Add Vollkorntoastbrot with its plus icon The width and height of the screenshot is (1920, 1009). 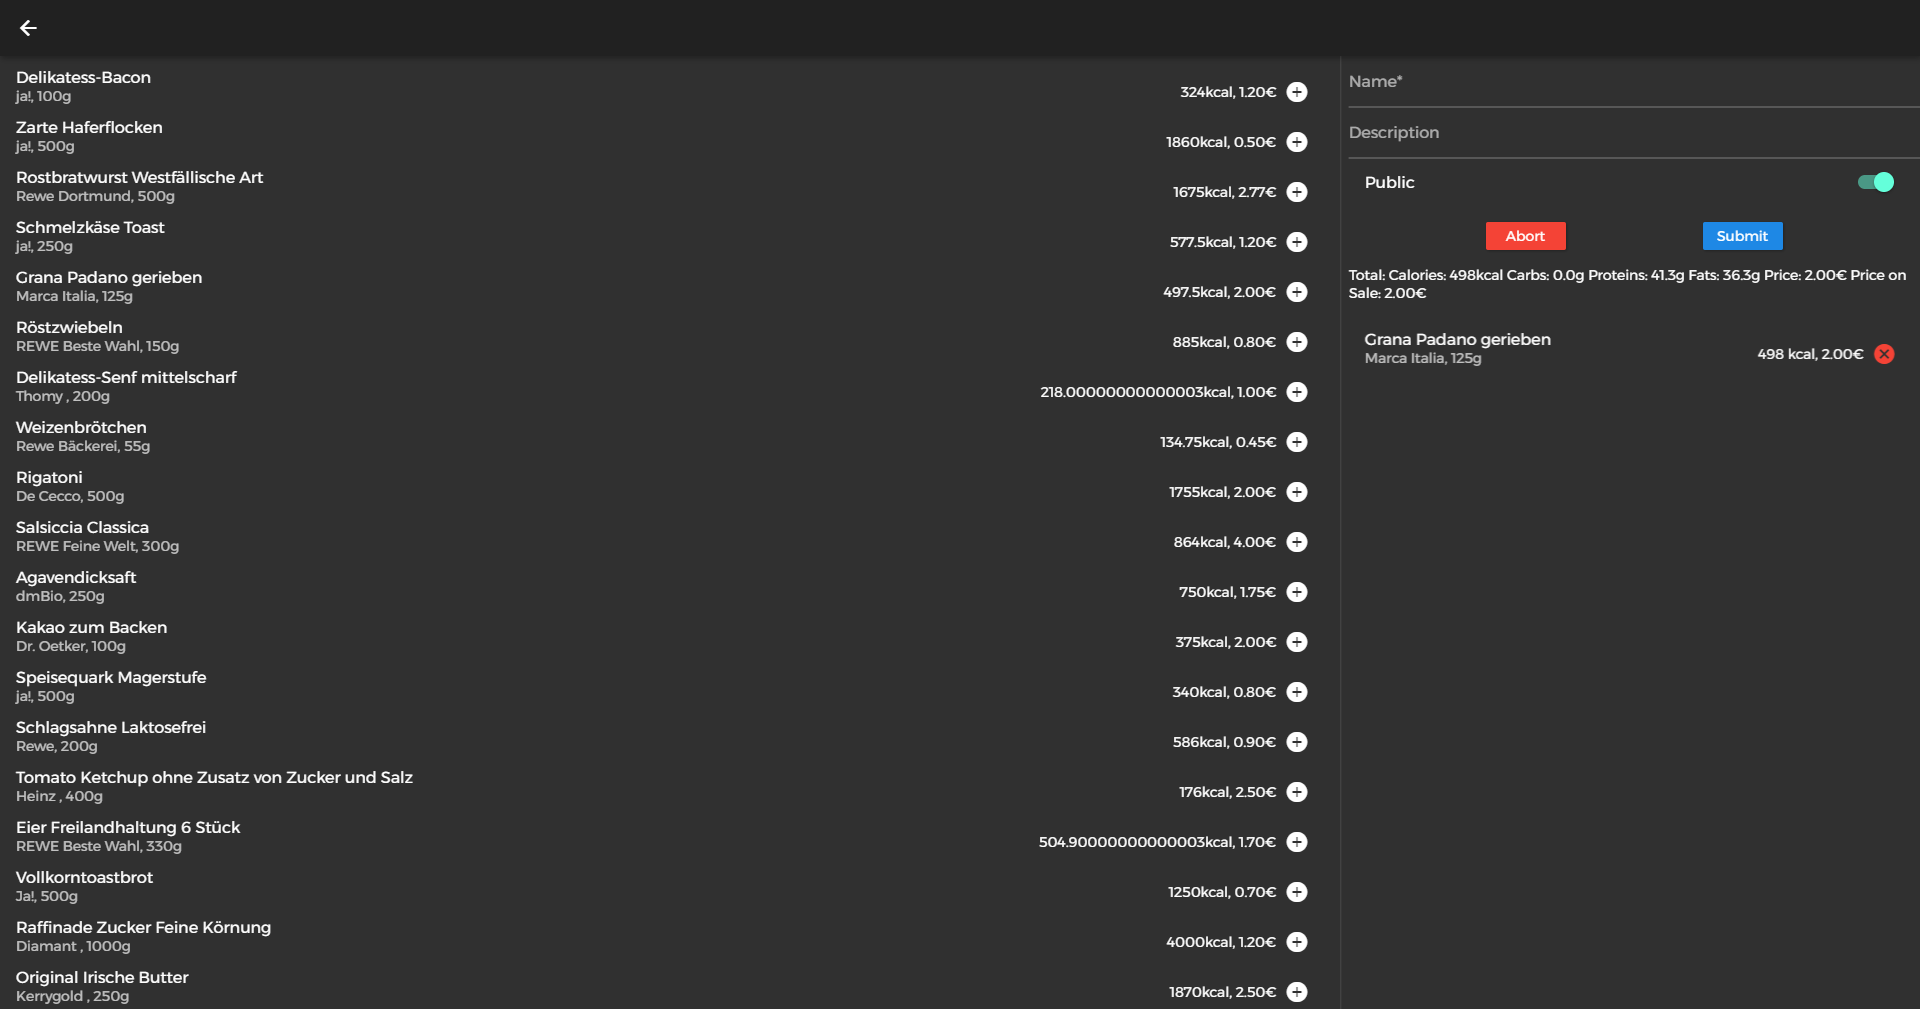pyautogui.click(x=1297, y=892)
